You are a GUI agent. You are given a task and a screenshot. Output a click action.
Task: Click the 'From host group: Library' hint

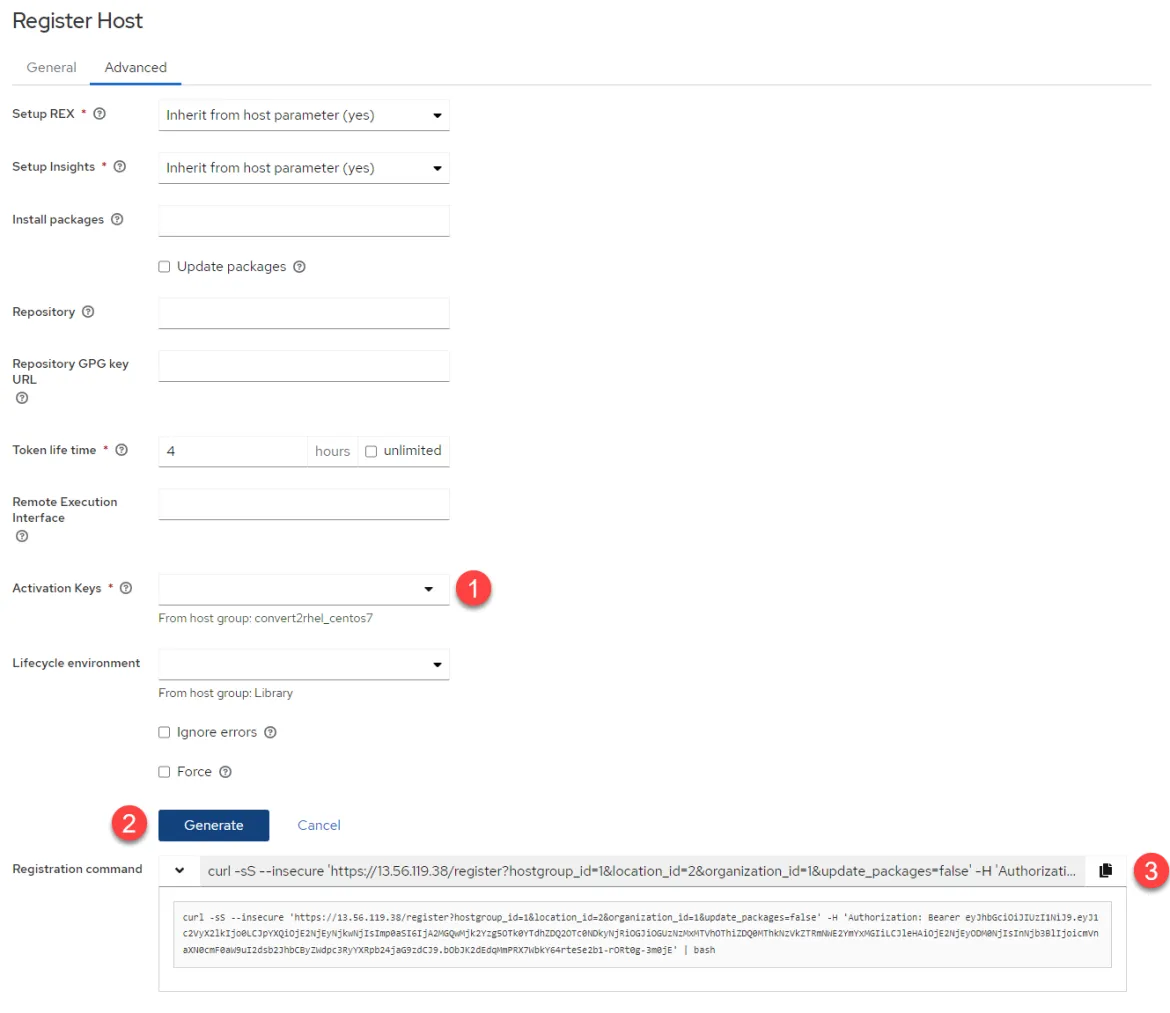225,693
